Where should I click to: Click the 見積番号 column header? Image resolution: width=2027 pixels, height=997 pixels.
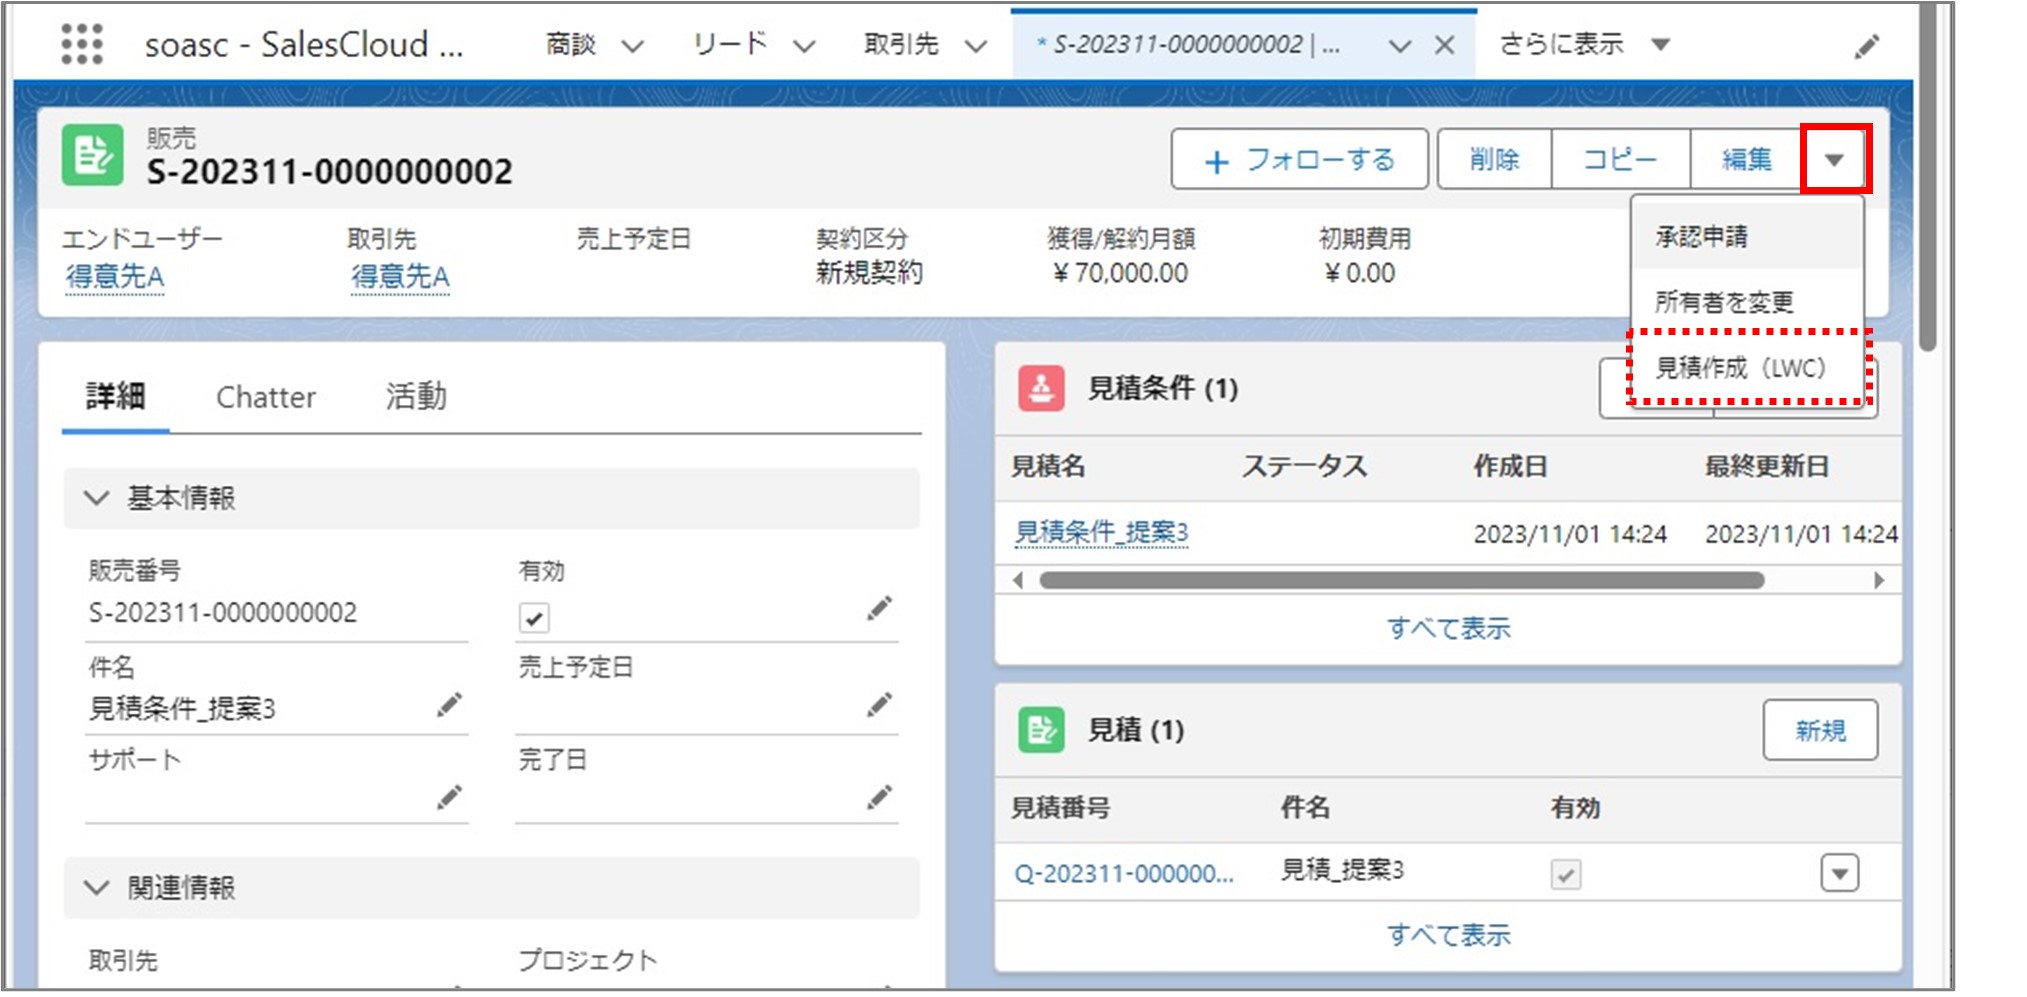pyautogui.click(x=1060, y=807)
